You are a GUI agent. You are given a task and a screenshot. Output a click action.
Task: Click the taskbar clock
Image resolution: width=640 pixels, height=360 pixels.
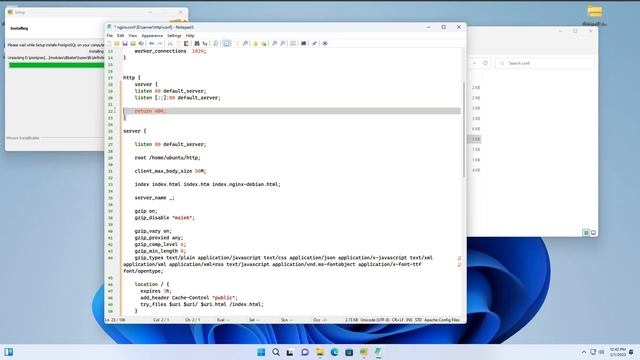[x=617, y=352]
